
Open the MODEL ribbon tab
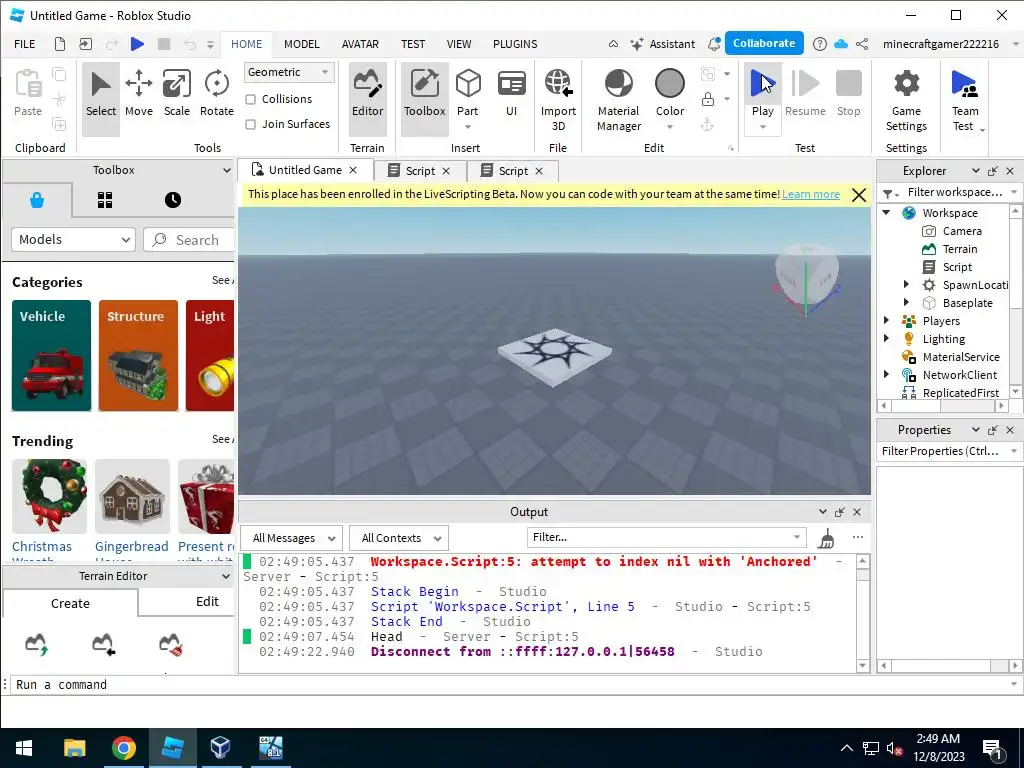(x=302, y=44)
